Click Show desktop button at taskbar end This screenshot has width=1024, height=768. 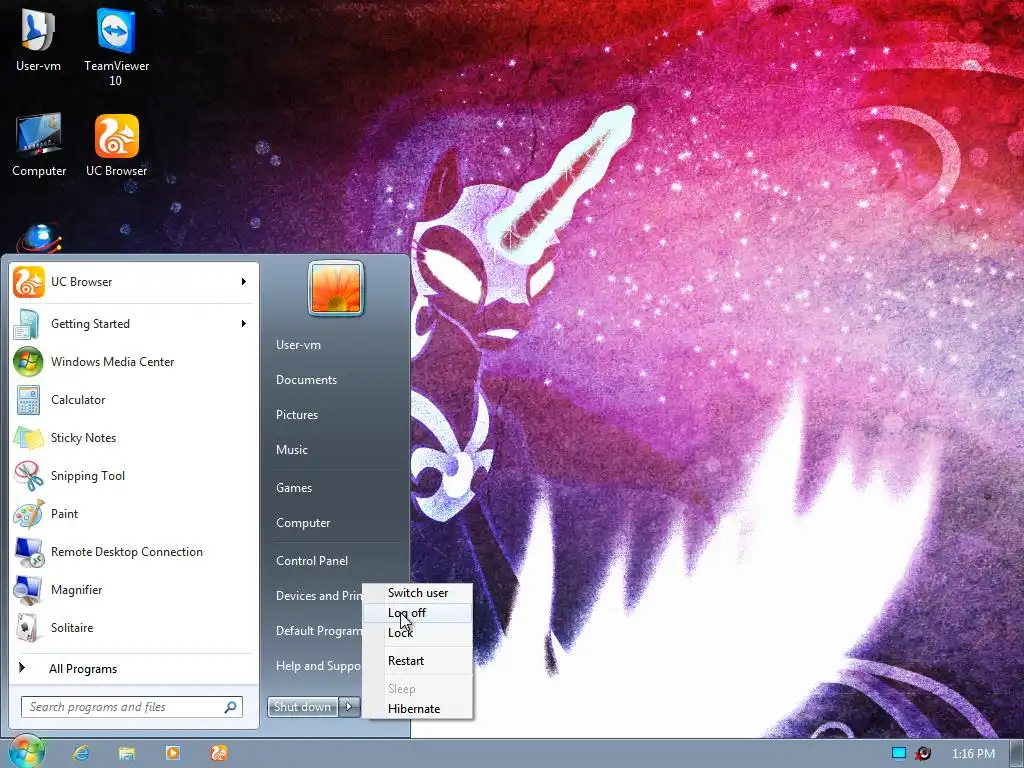[x=1017, y=754]
